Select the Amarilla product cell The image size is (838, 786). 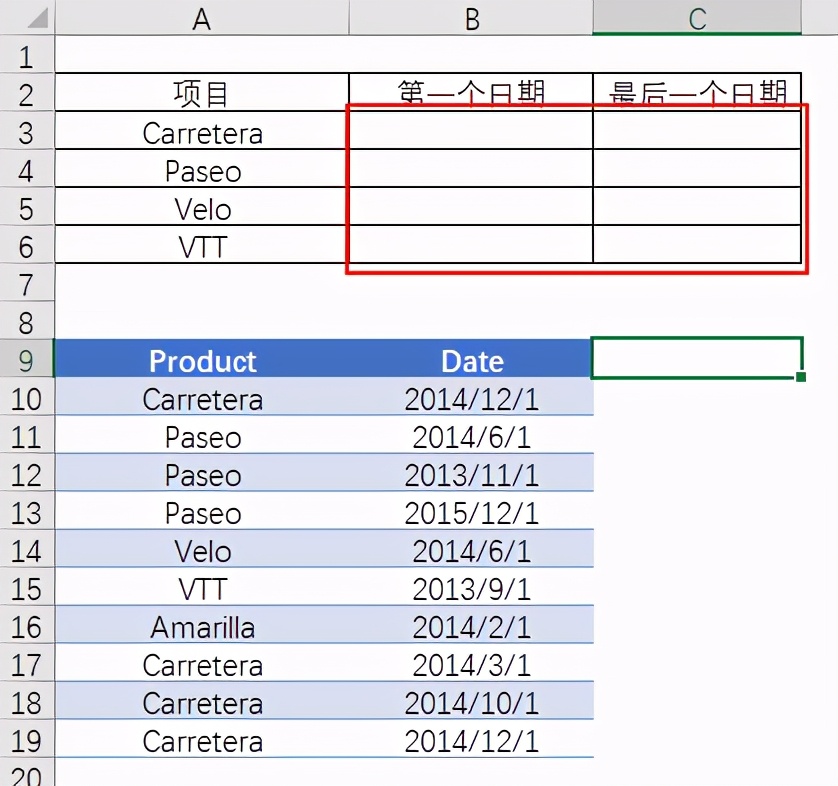(202, 627)
